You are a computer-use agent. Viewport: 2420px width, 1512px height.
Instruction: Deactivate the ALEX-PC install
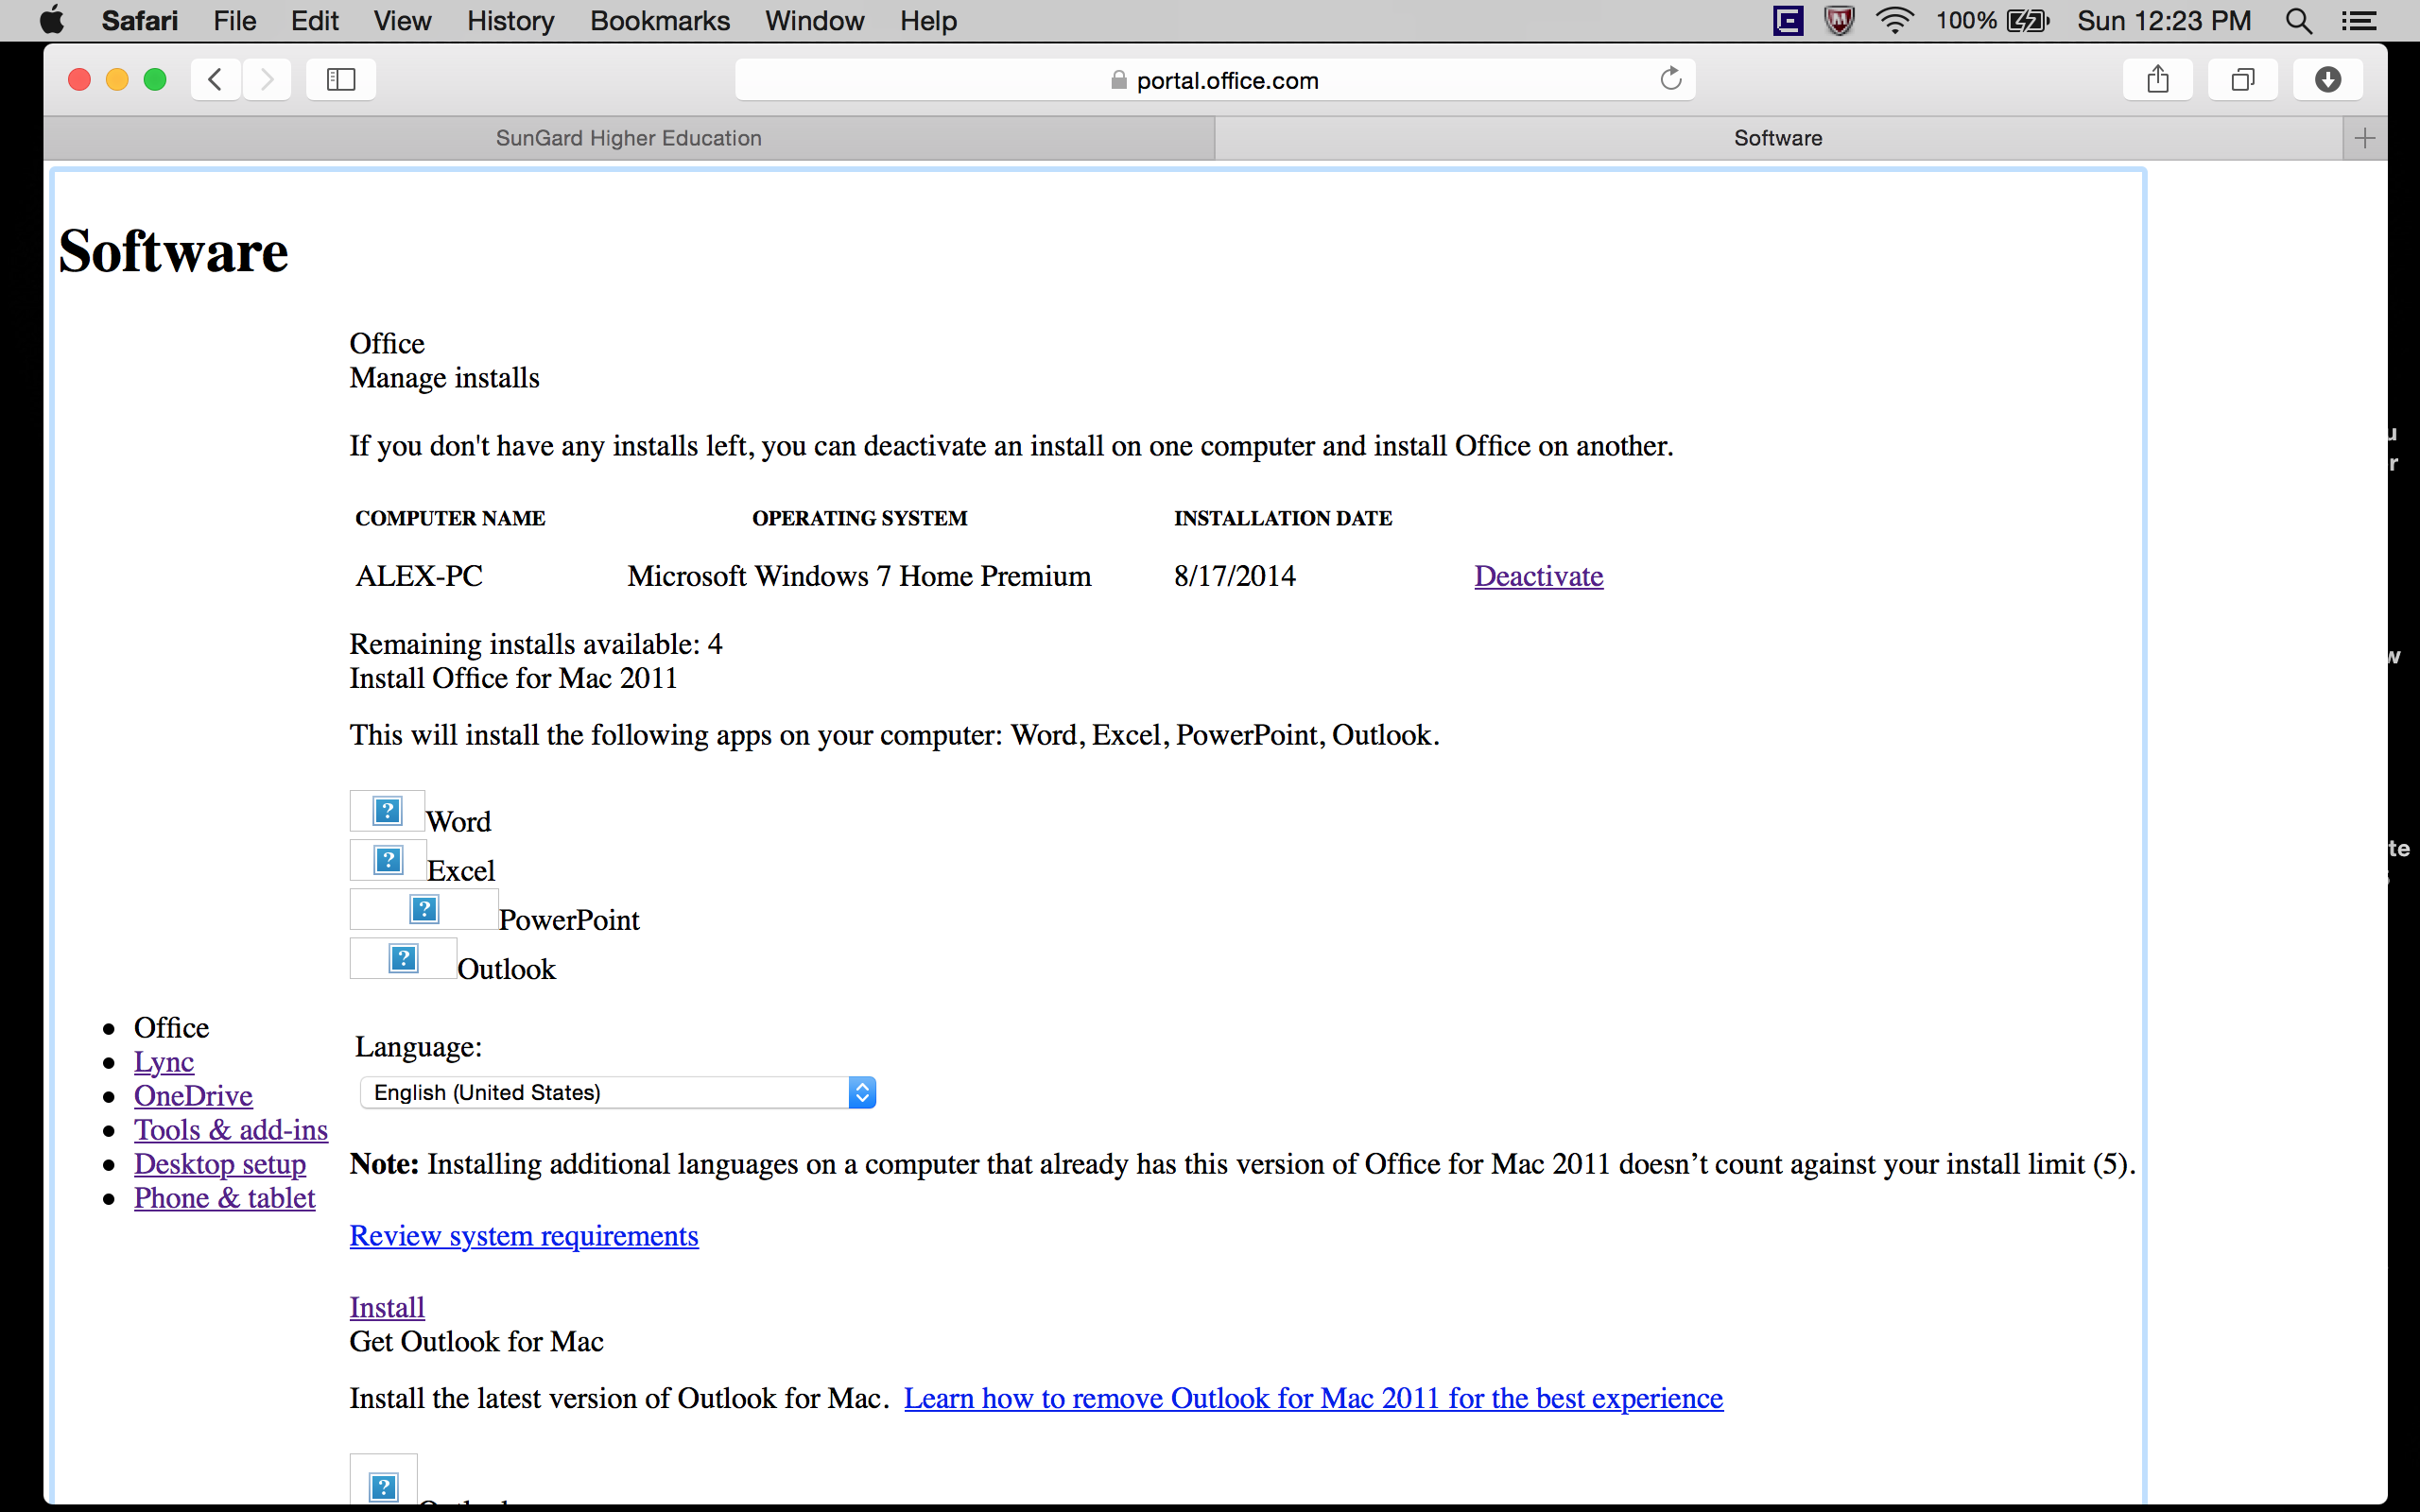point(1538,575)
